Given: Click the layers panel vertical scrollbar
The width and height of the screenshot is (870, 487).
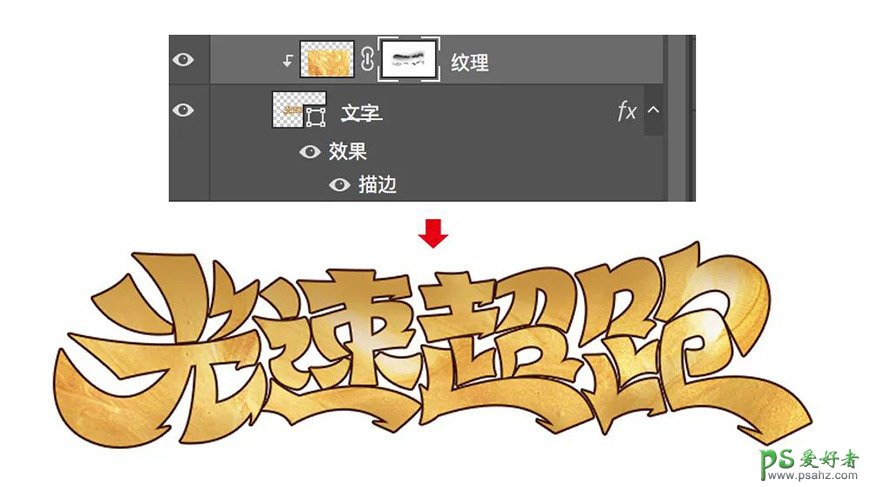Looking at the screenshot, I should point(676,118).
